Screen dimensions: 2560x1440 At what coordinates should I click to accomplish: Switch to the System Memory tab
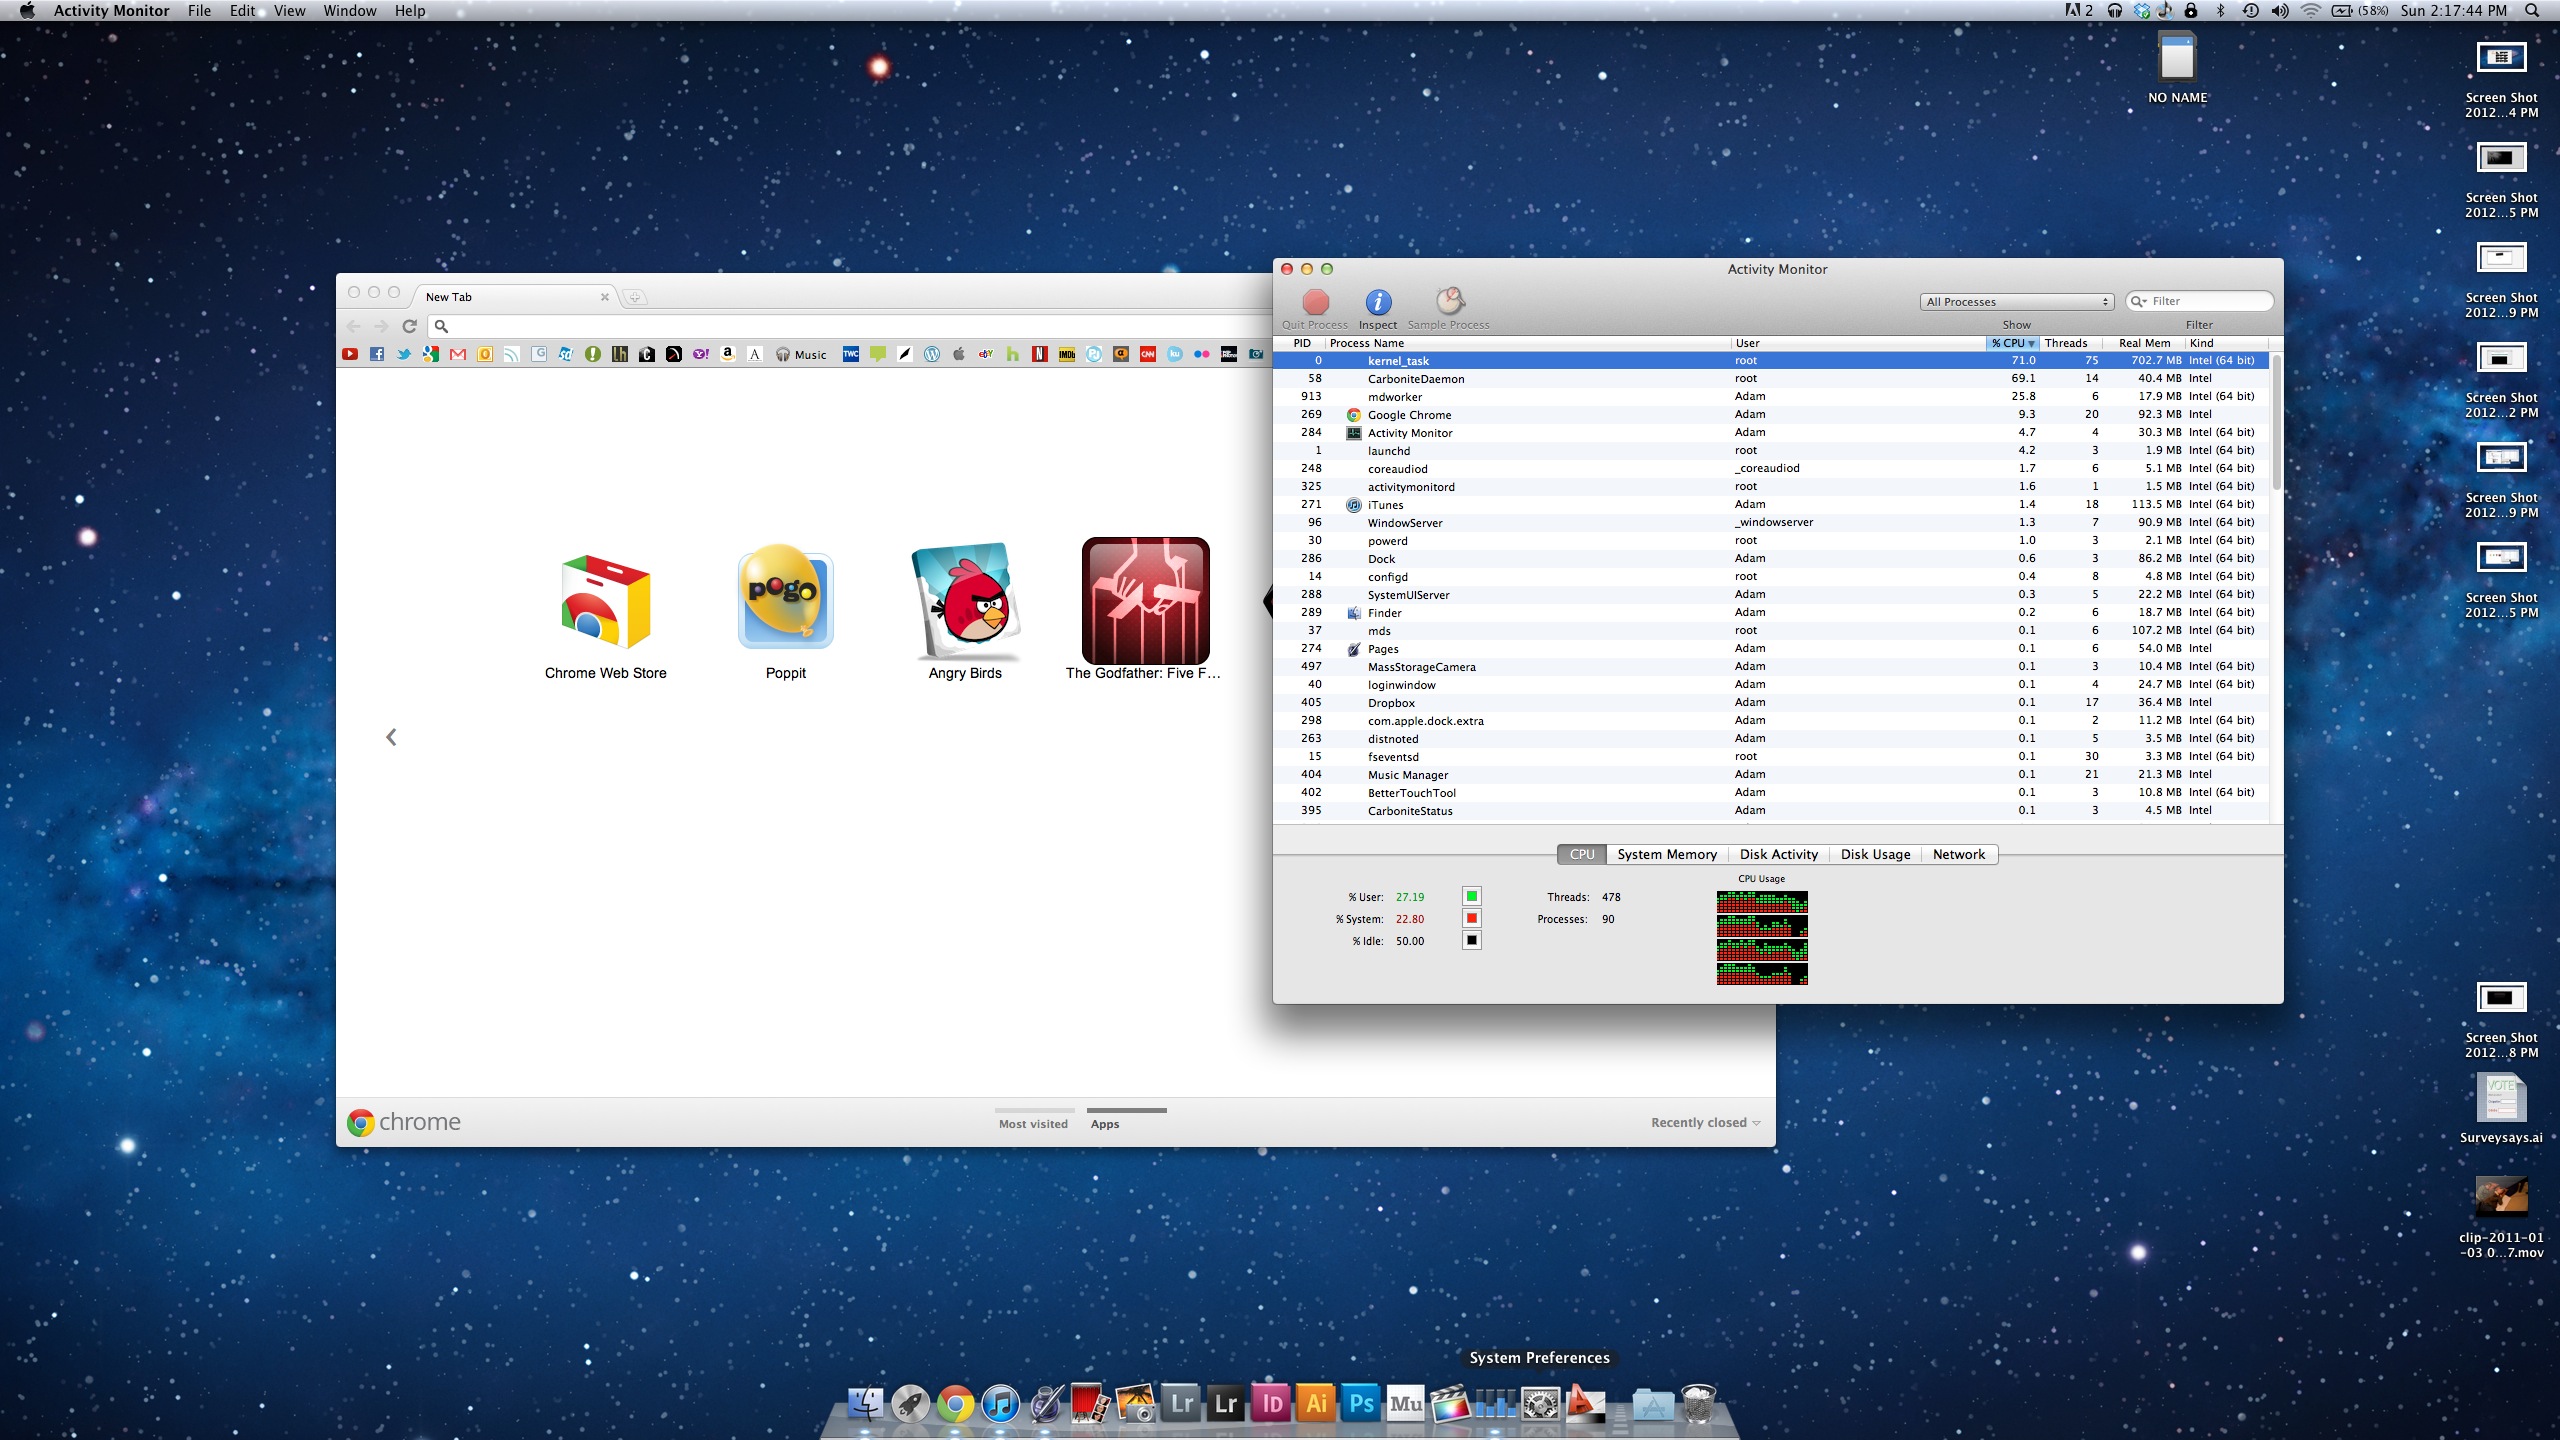point(1666,854)
